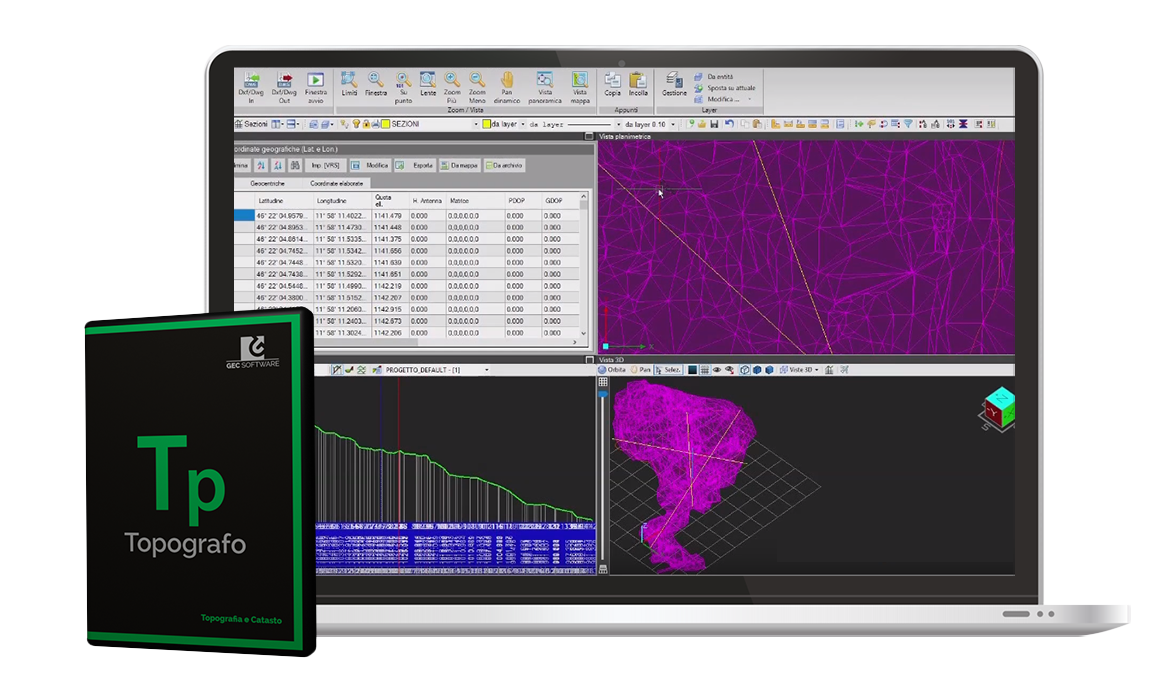1160x678 pixels.
Task: Click the undo arrow icon
Action: pyautogui.click(x=729, y=124)
